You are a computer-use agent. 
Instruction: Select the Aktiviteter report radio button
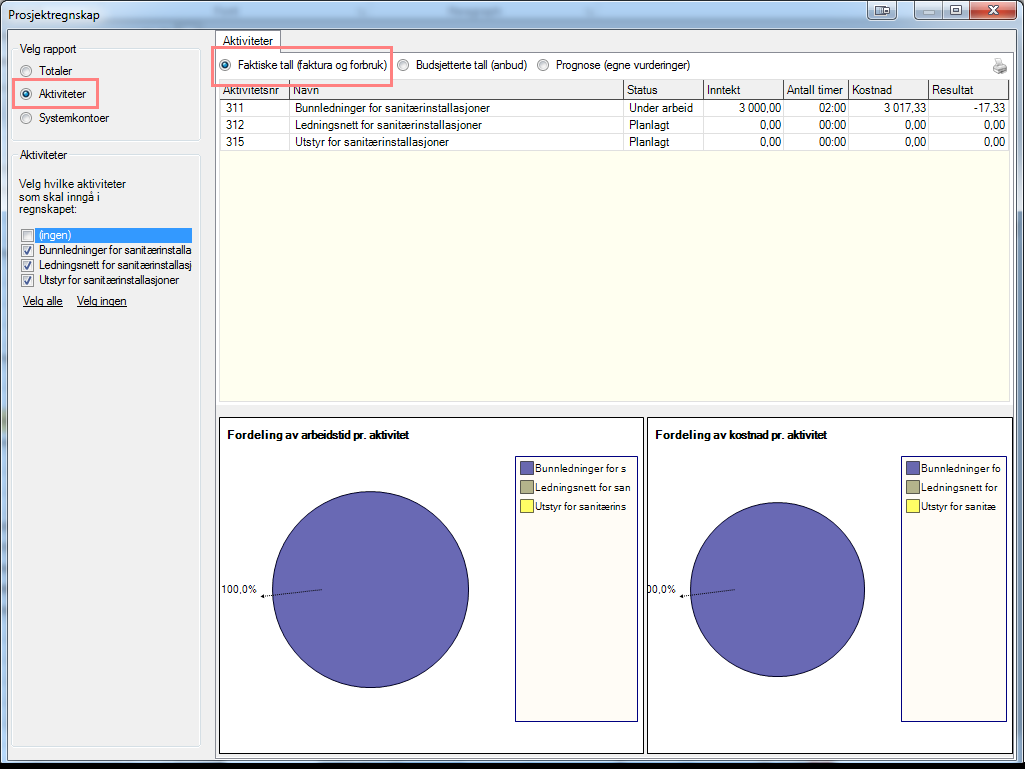tap(26, 94)
